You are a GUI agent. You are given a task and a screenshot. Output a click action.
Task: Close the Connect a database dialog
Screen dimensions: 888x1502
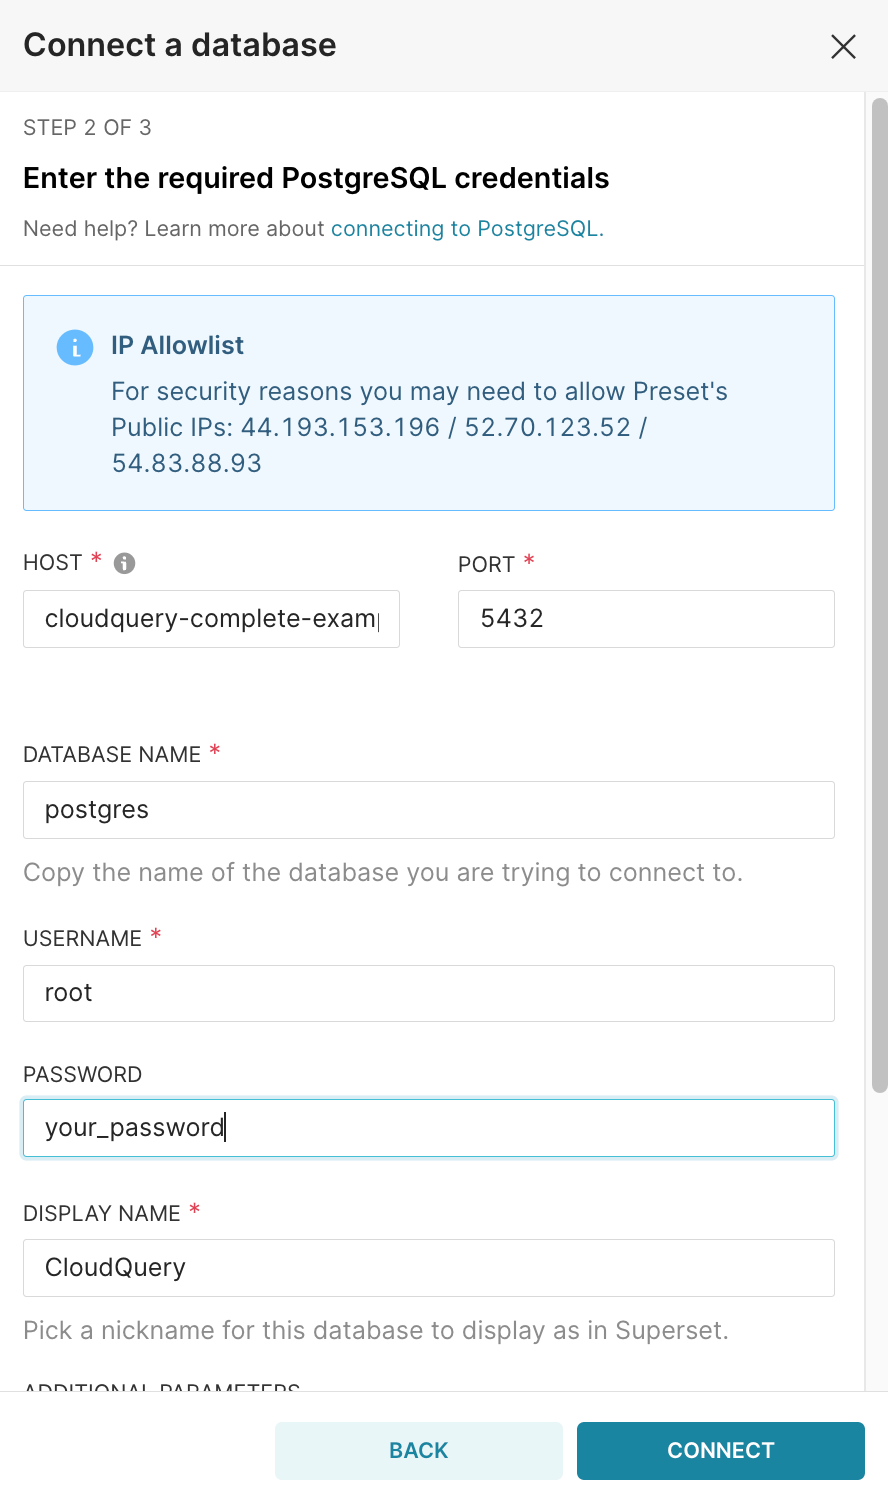[843, 46]
